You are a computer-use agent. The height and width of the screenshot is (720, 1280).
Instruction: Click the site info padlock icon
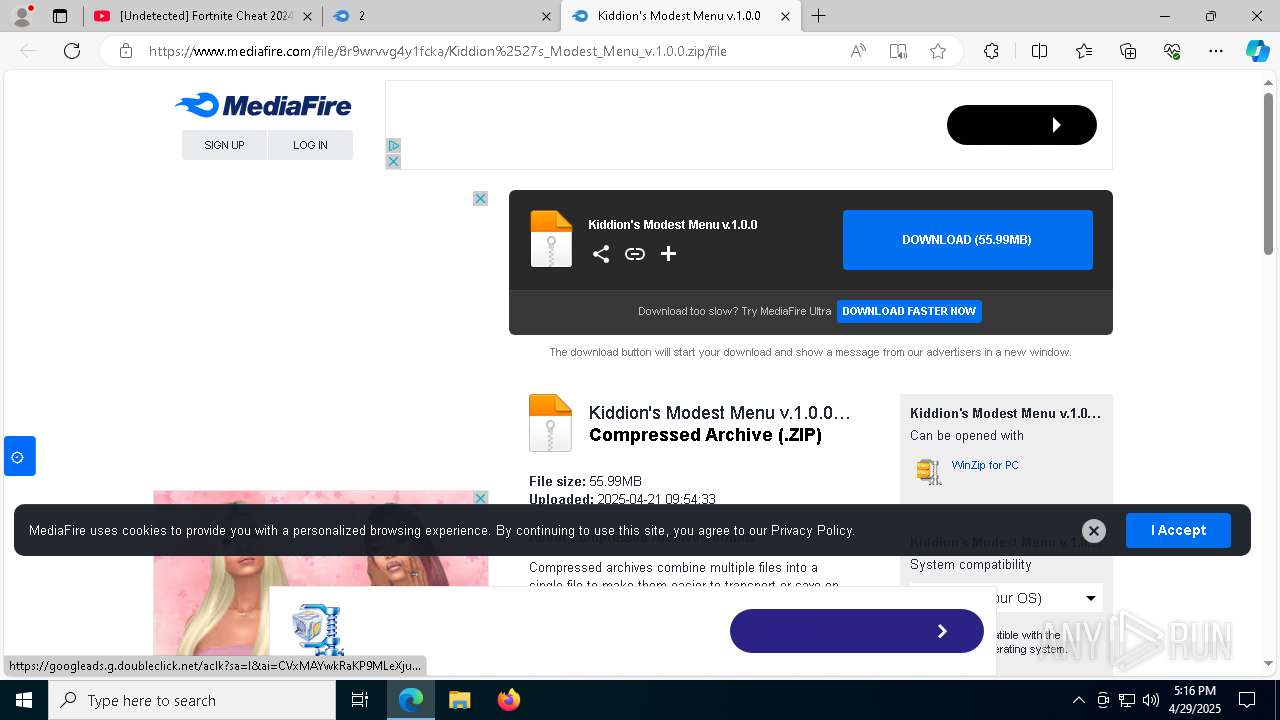[x=126, y=51]
